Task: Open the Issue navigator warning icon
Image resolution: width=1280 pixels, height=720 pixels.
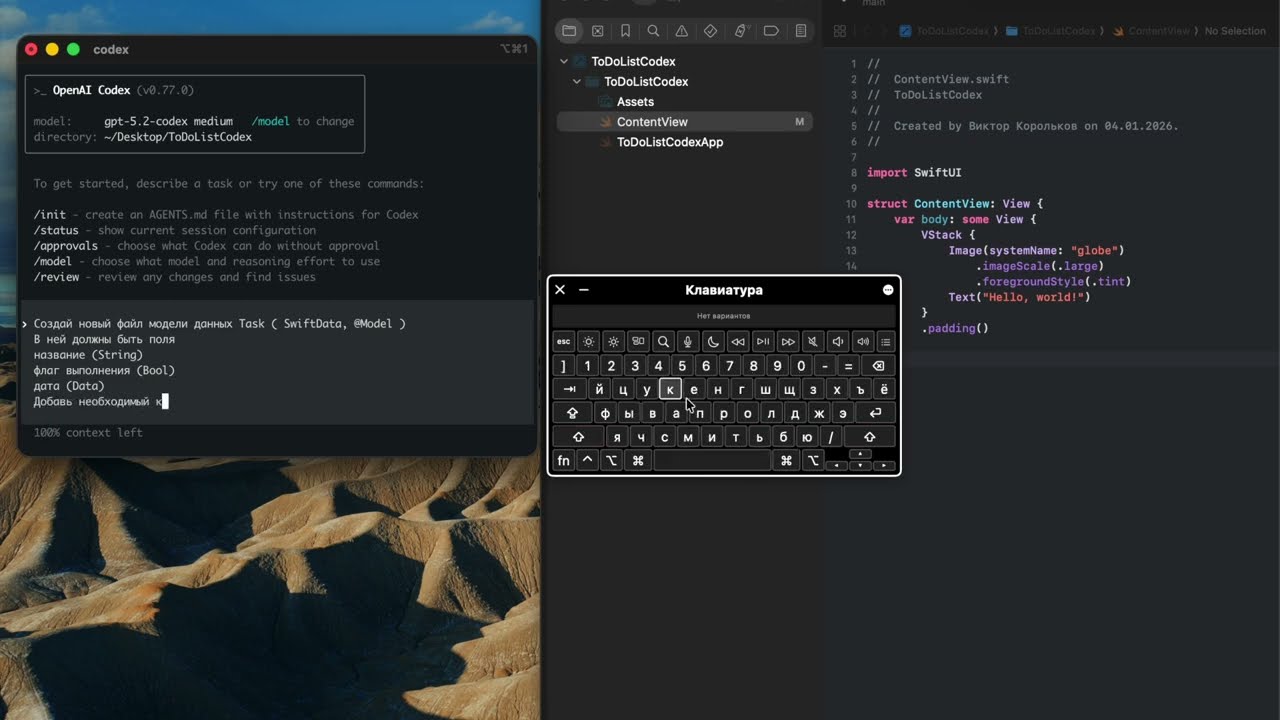Action: [x=682, y=31]
